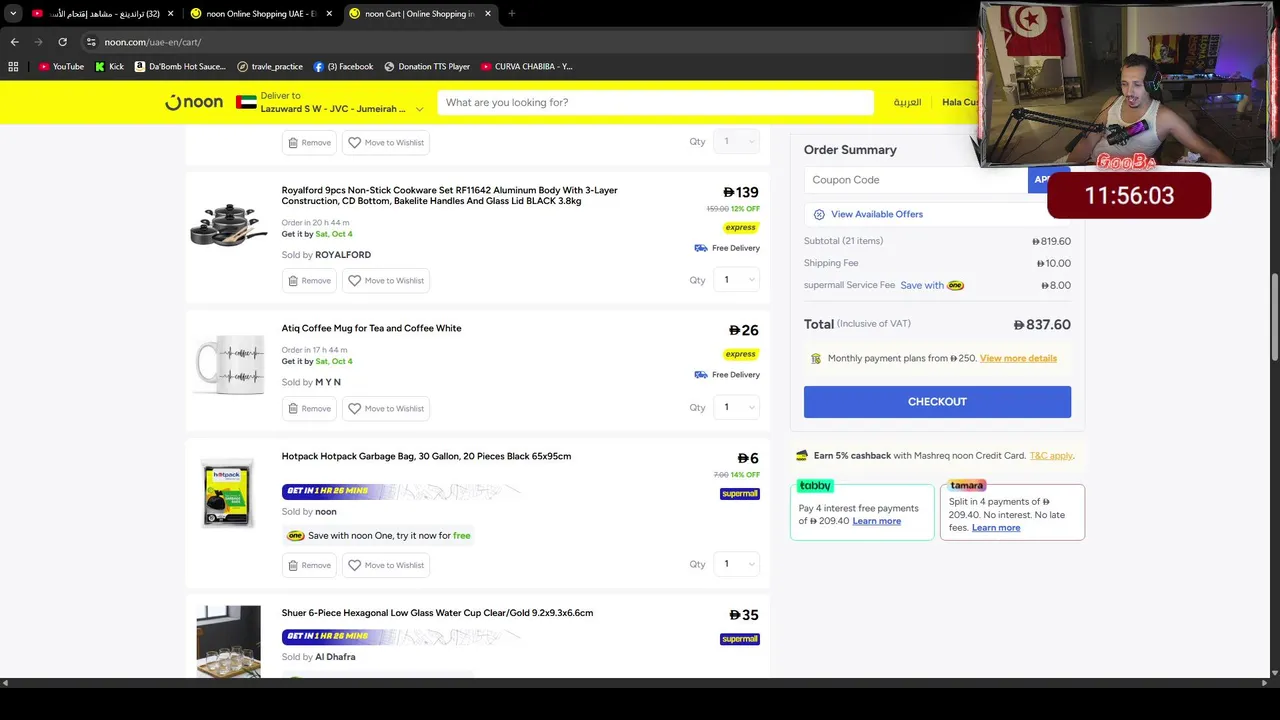Click noon One try it now for free banner
The width and height of the screenshot is (1280, 720).
pyautogui.click(x=378, y=536)
